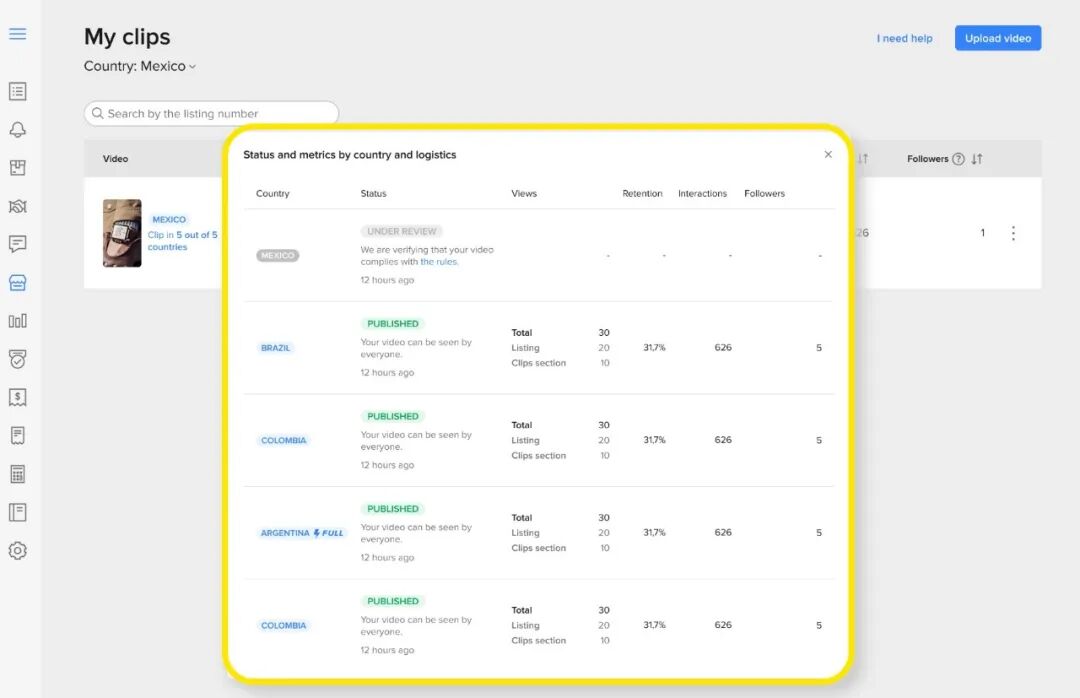The image size is (1080, 698).
Task: Open the rules link in Mexico status
Action: click(440, 262)
